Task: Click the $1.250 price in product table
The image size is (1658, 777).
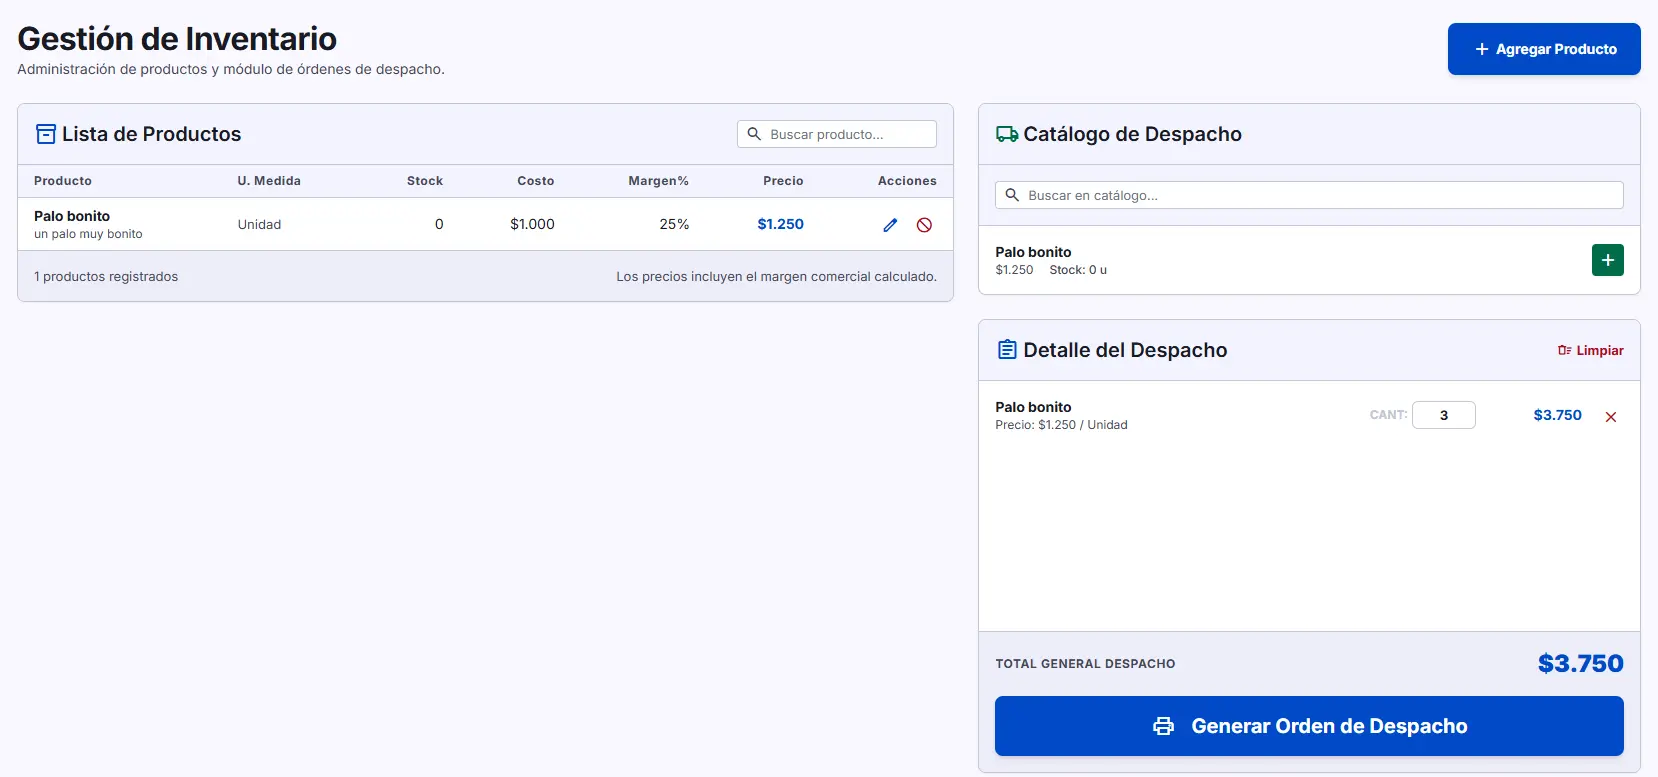Action: (x=780, y=224)
